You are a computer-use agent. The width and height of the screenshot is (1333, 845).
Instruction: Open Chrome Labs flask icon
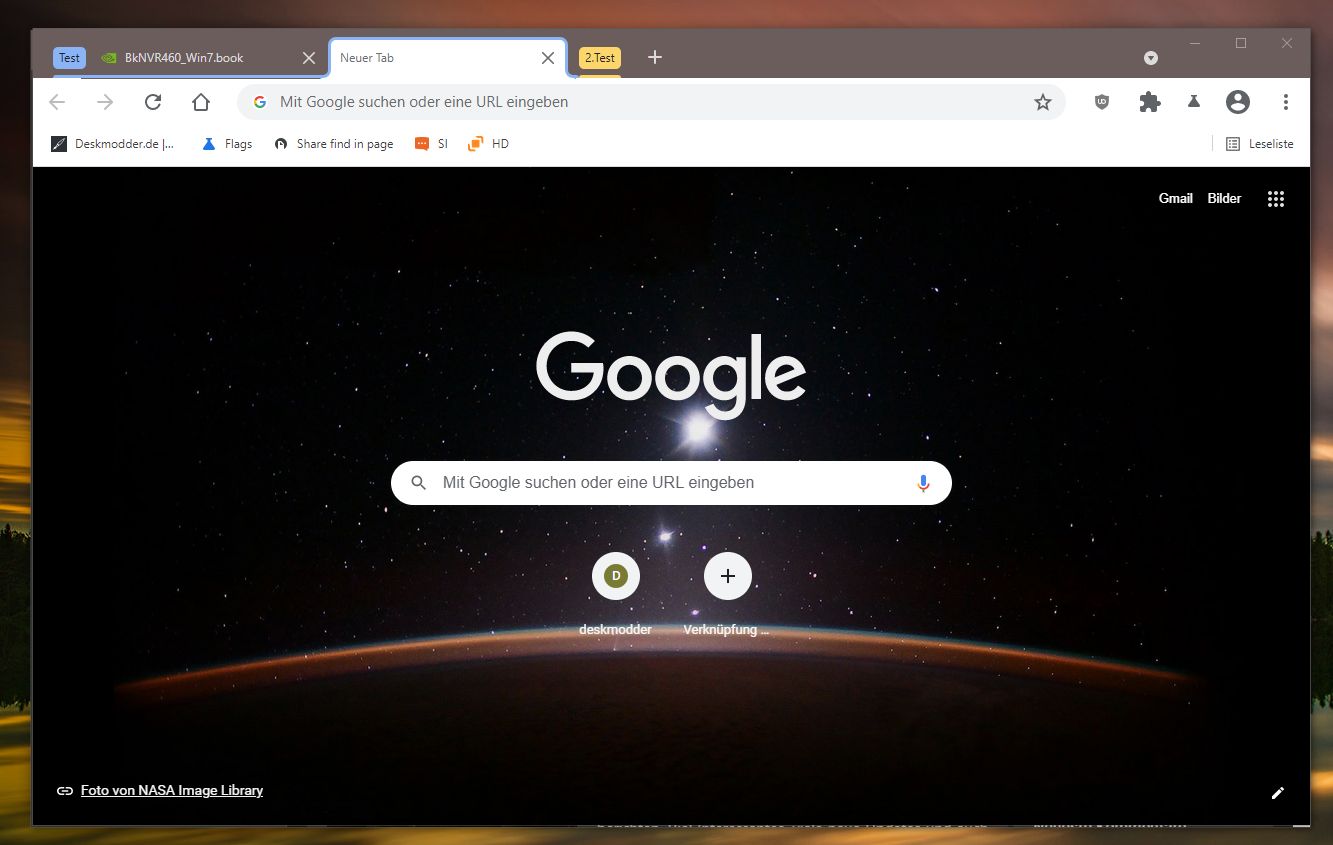tap(1194, 102)
